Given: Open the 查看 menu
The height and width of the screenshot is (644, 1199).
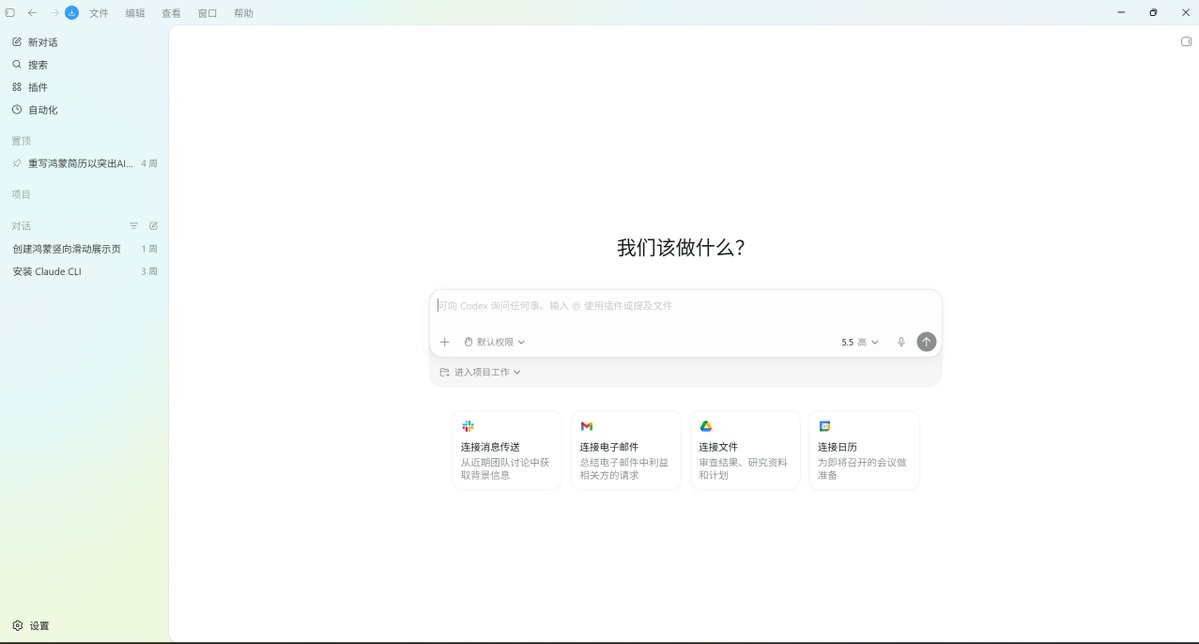Looking at the screenshot, I should click(x=171, y=13).
